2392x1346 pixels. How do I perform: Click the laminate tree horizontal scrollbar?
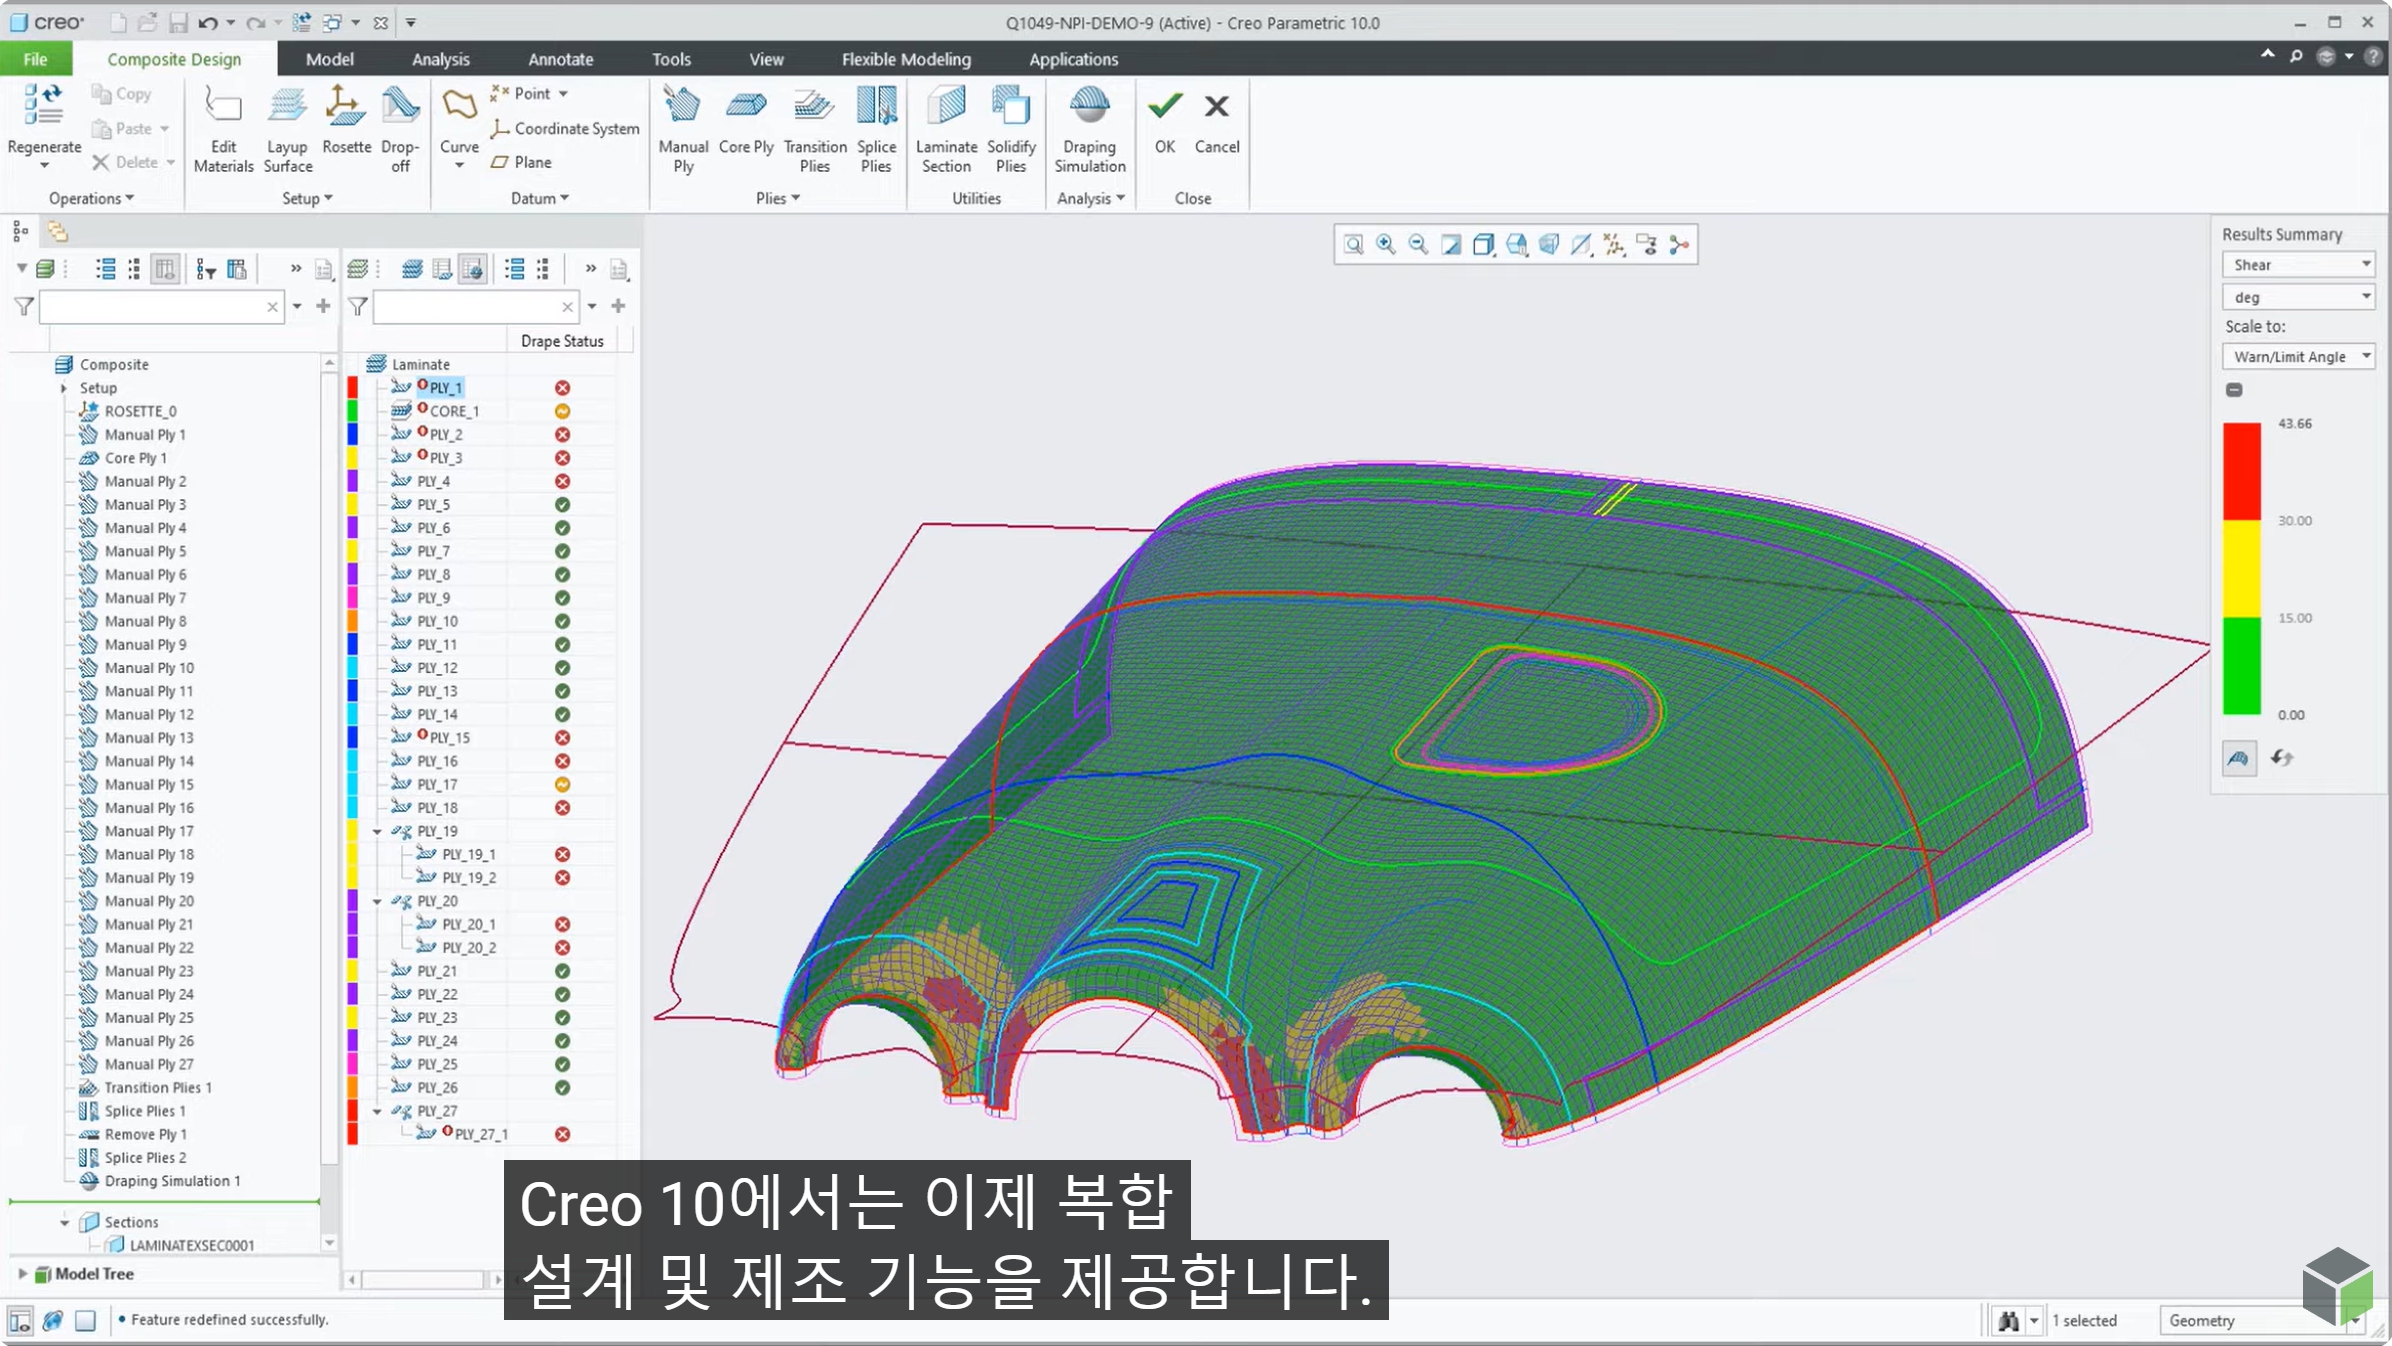423,1279
